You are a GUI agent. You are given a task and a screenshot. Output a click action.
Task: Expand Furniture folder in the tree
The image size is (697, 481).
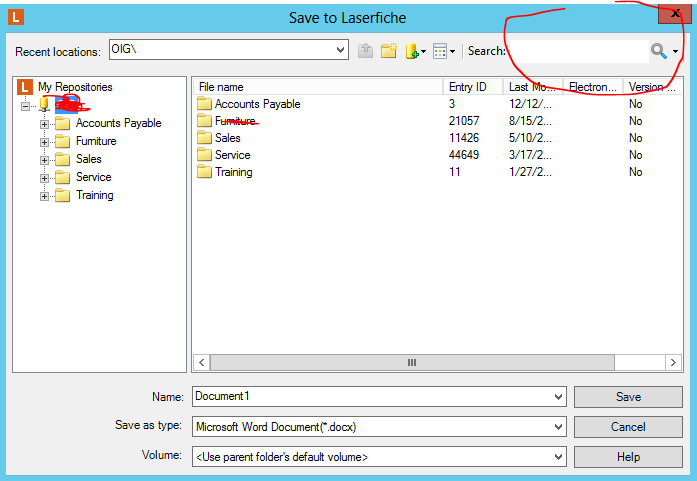pos(44,142)
